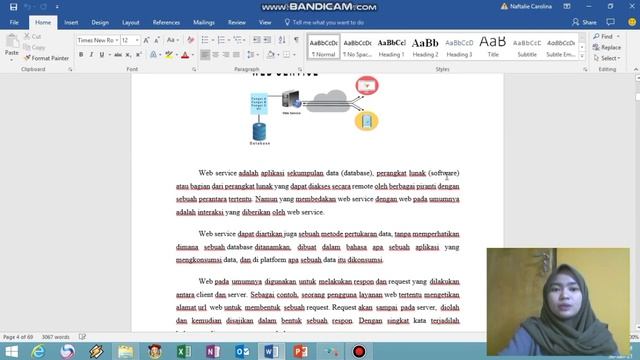Select the web service diagram image
Screen dimensions: 640x360
click(x=314, y=110)
